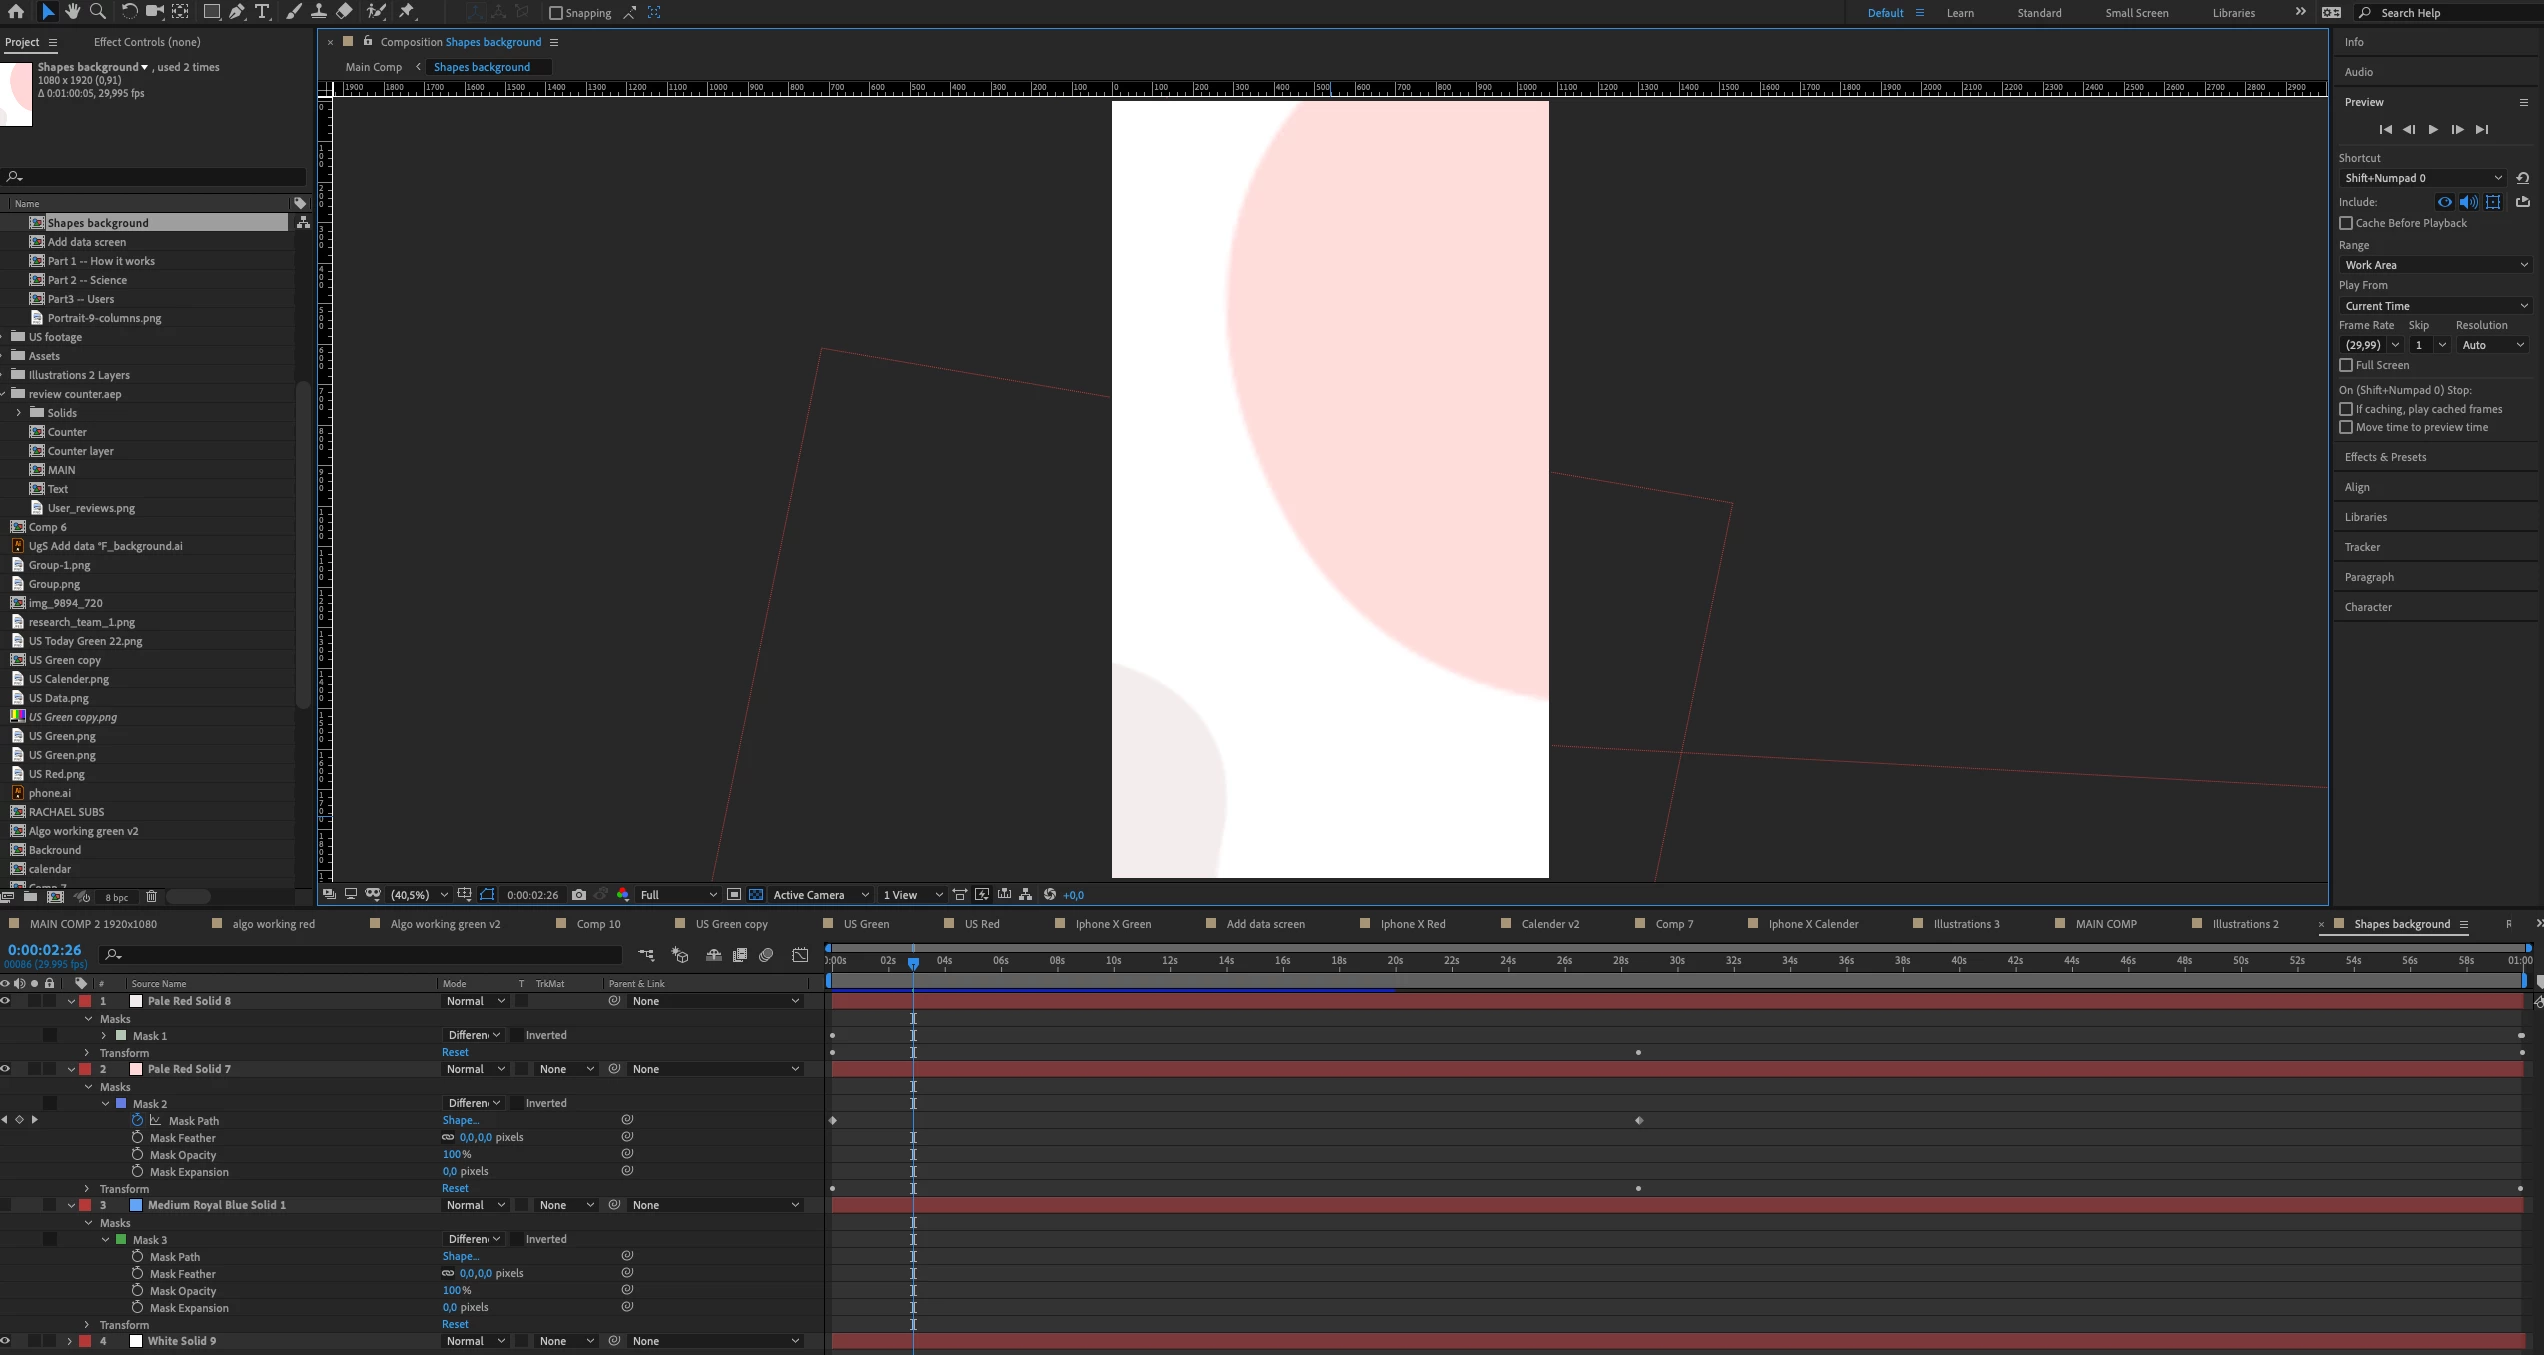The width and height of the screenshot is (2544, 1355).
Task: Select the Rectangle shape tool
Action: pyautogui.click(x=211, y=12)
